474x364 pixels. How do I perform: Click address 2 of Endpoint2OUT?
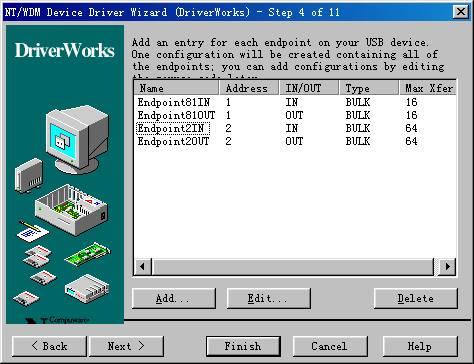228,141
